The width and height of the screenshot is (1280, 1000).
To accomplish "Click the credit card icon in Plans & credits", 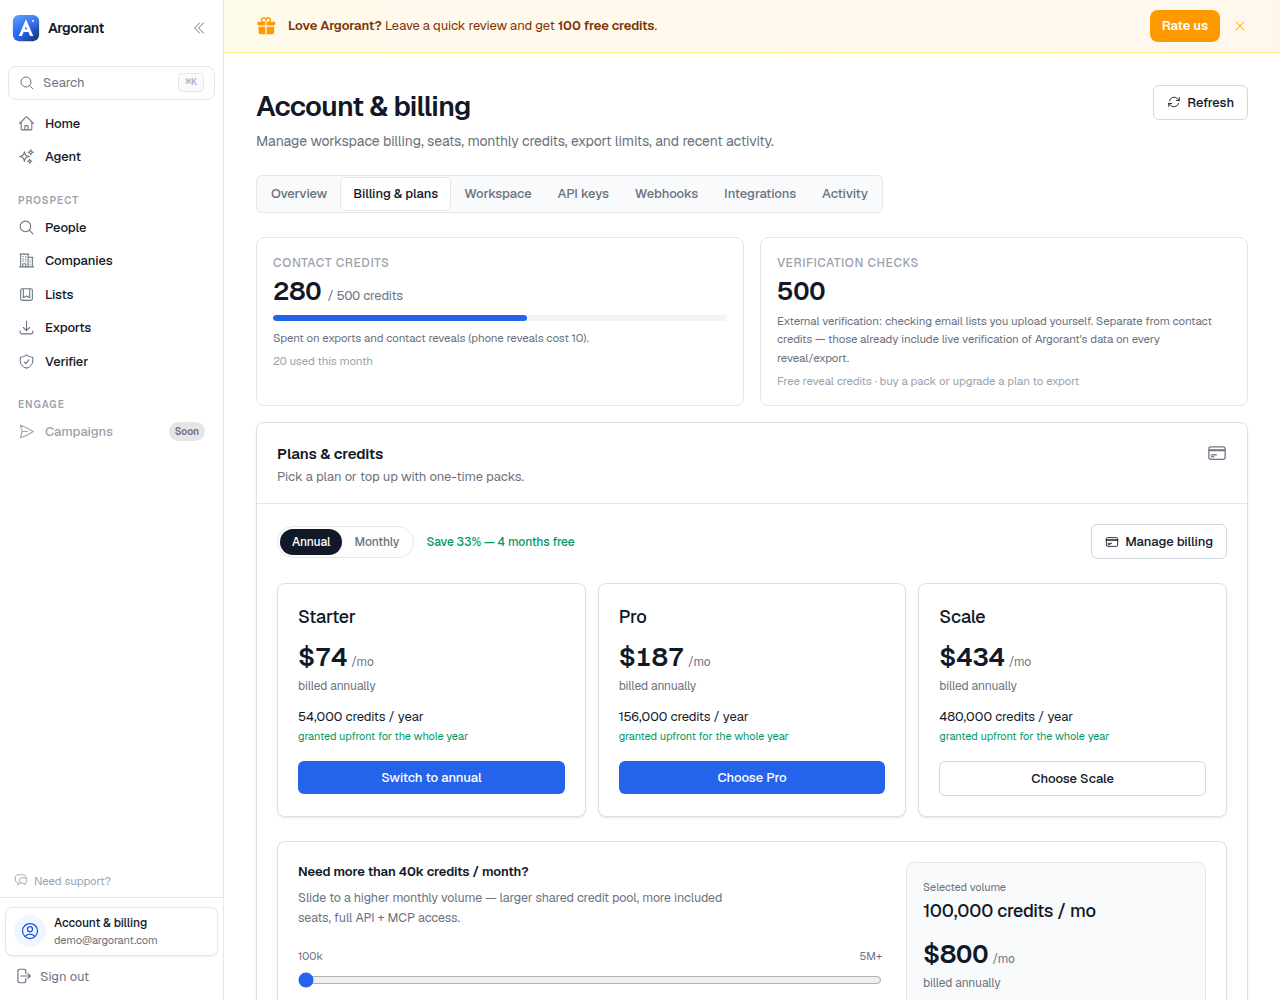I will [x=1217, y=454].
